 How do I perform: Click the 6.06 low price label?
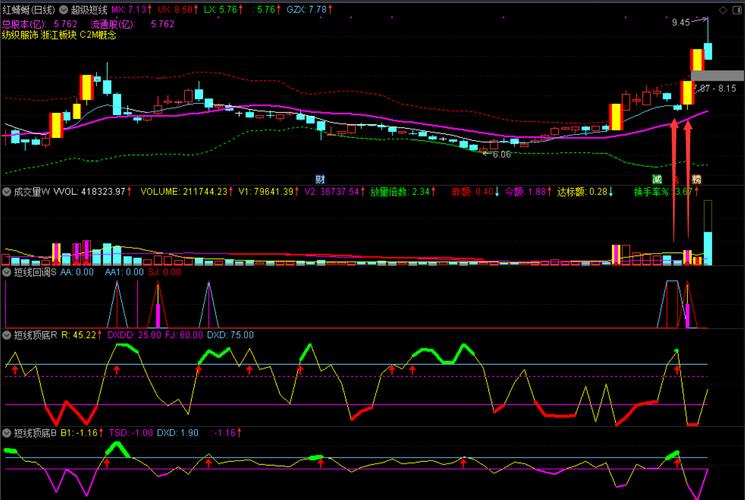(x=500, y=154)
